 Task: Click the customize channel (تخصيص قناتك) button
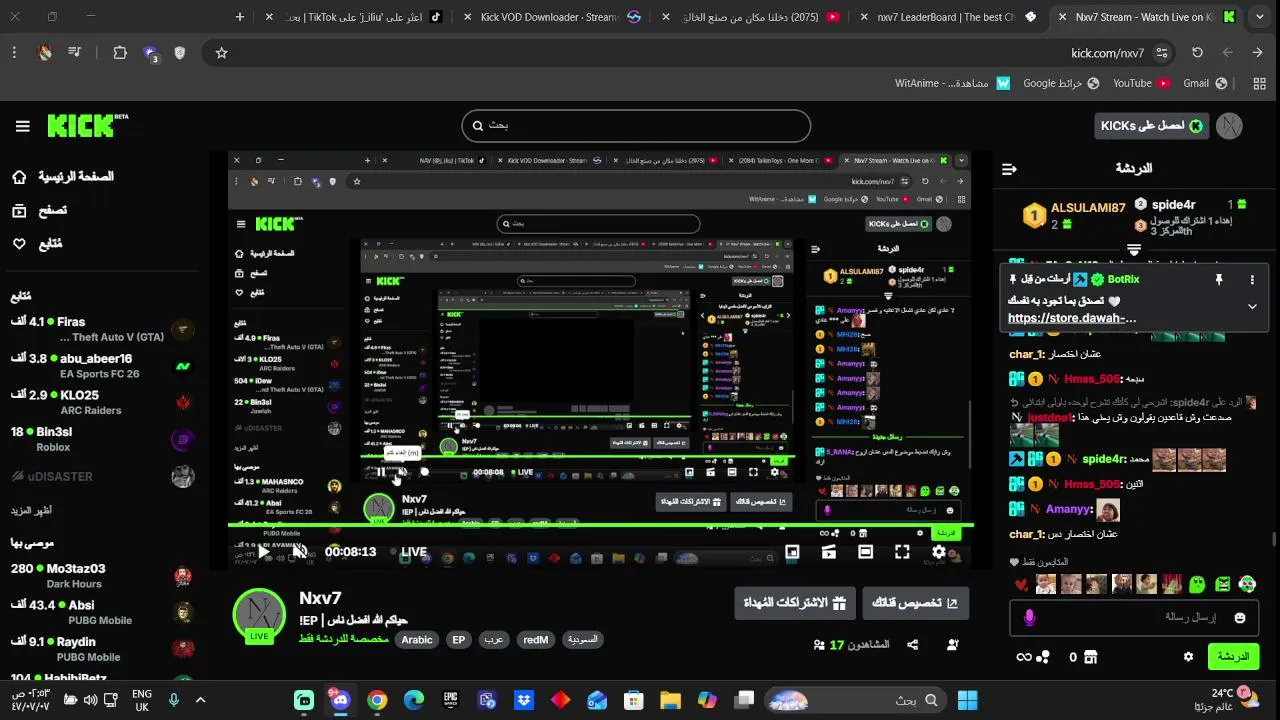point(915,603)
